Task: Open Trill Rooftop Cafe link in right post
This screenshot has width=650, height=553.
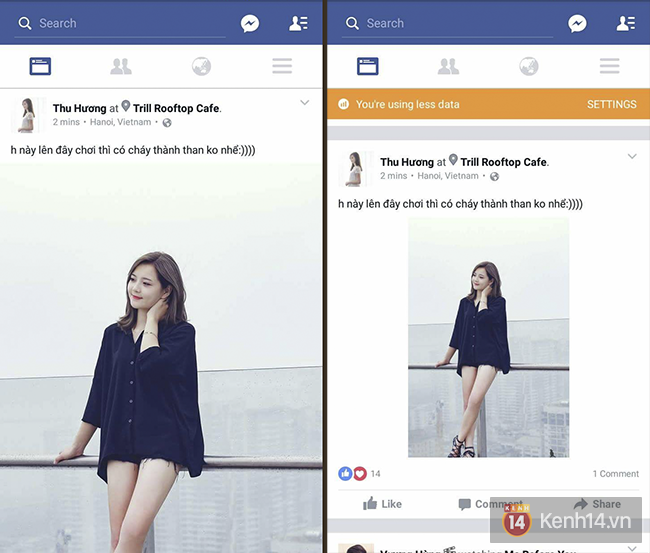Action: click(504, 162)
